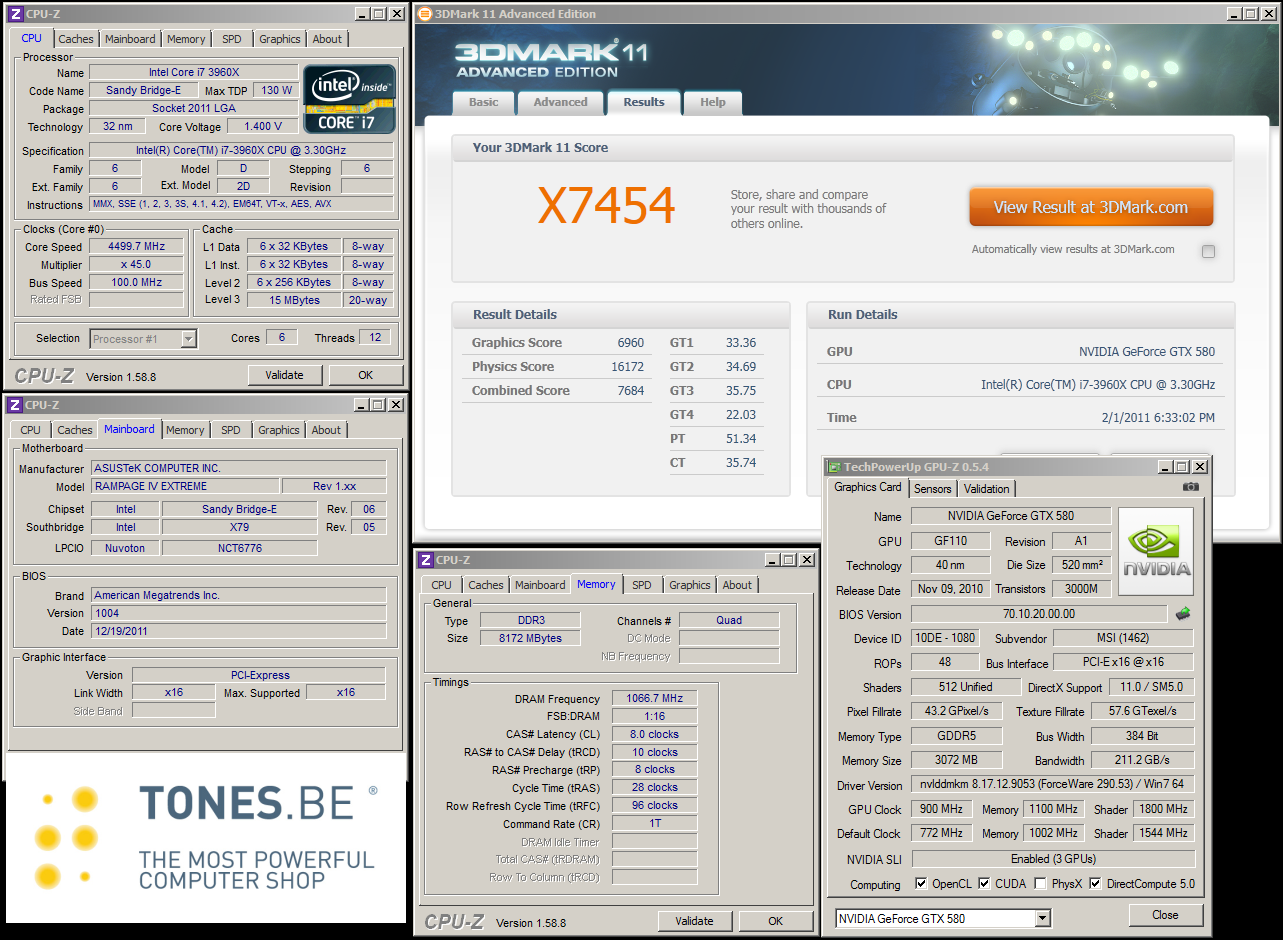
Task: Click the Level 3 cache value 15 MBytes
Action: pos(294,300)
